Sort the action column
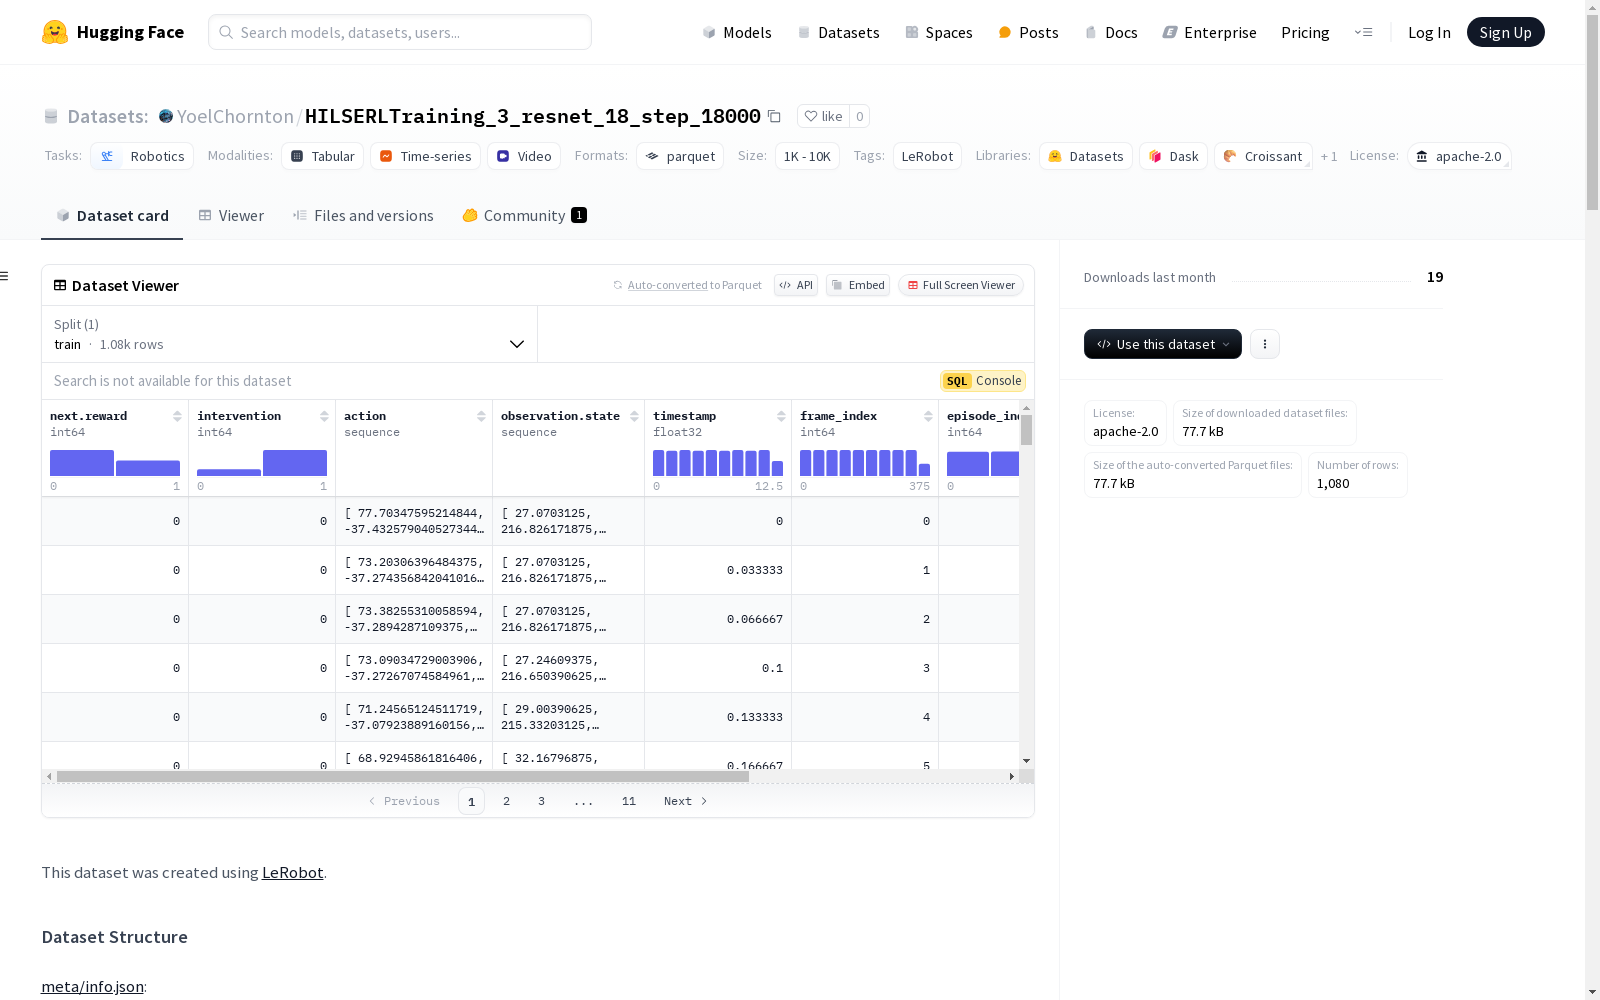This screenshot has width=1600, height=1000. click(x=481, y=416)
